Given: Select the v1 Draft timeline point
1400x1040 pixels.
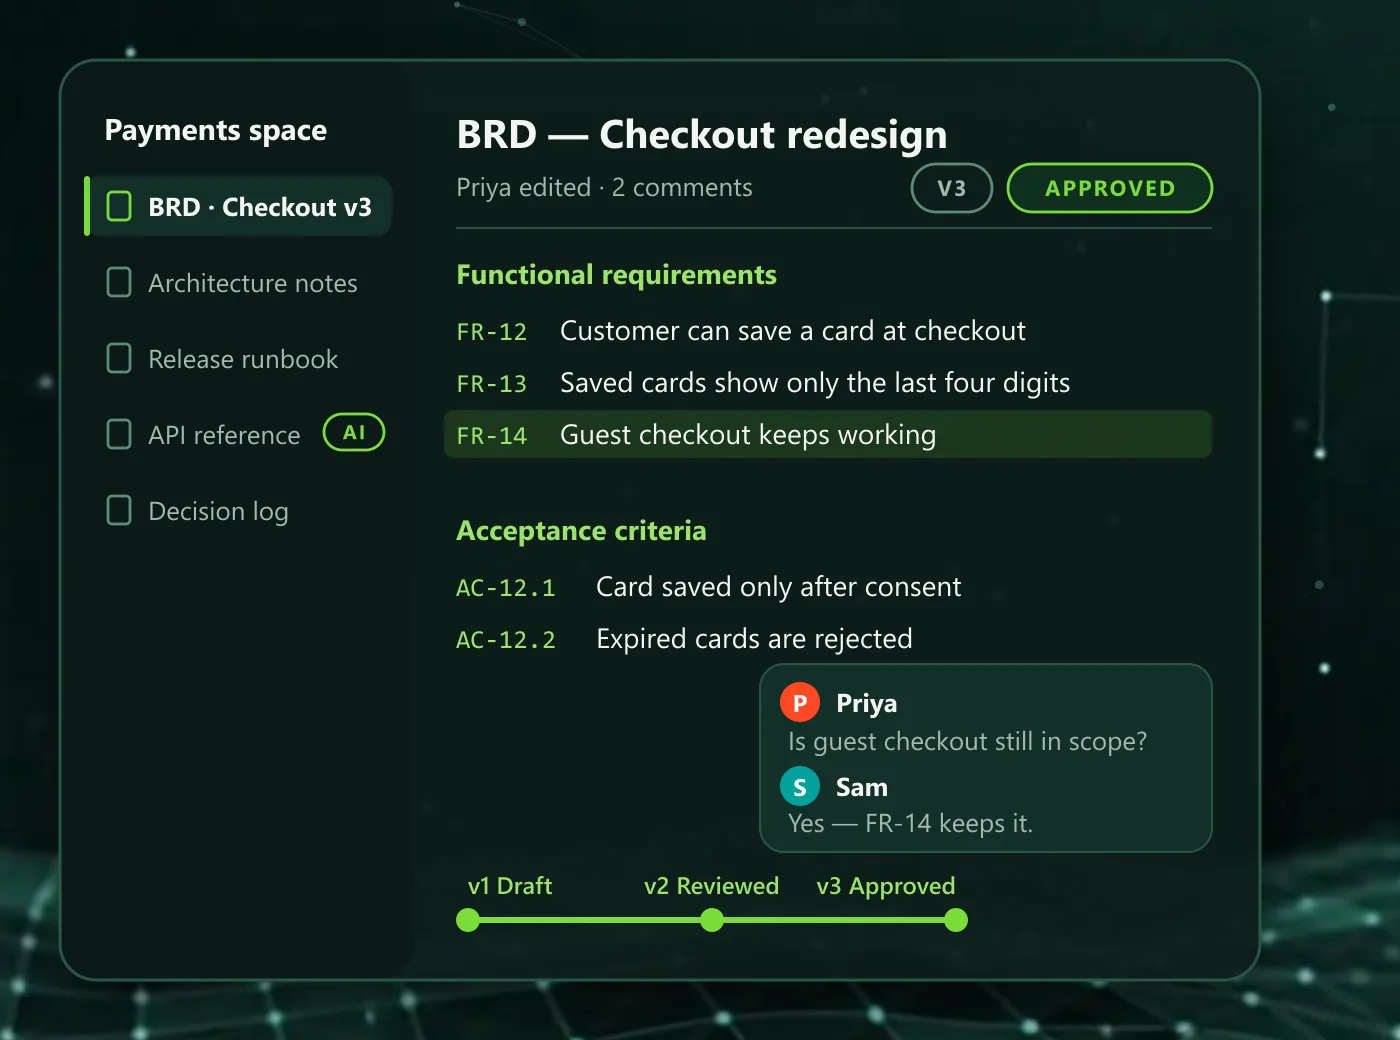Looking at the screenshot, I should (x=468, y=920).
